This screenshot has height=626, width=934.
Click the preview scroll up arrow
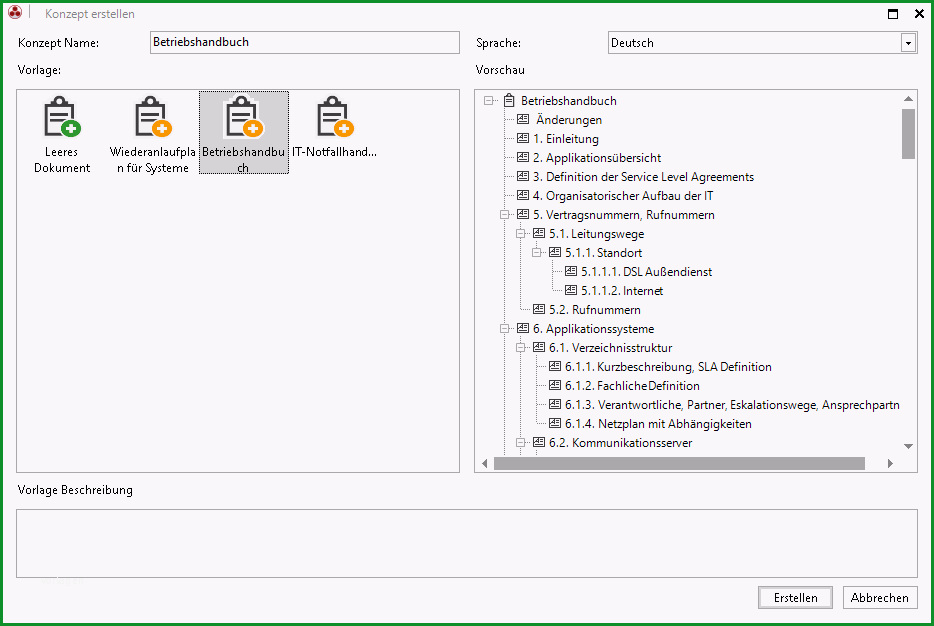pyautogui.click(x=908, y=99)
